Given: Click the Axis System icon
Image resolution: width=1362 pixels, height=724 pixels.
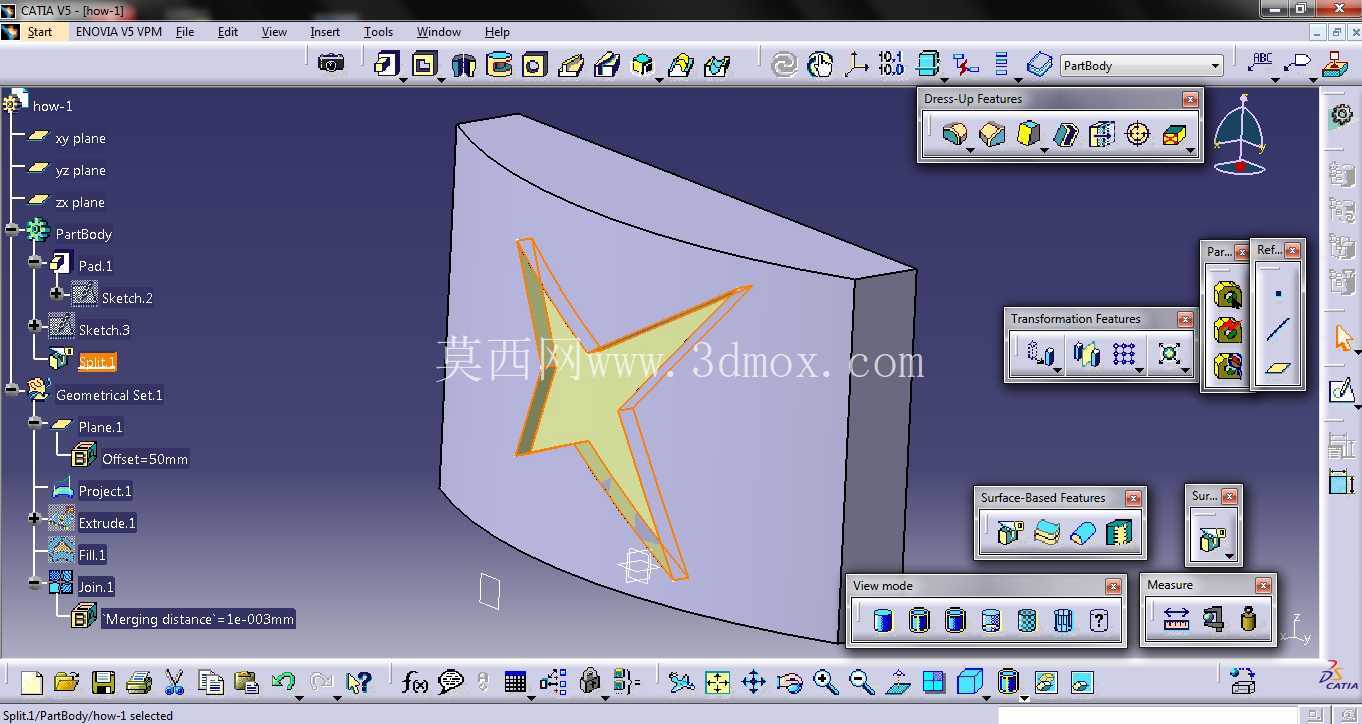Looking at the screenshot, I should (856, 65).
